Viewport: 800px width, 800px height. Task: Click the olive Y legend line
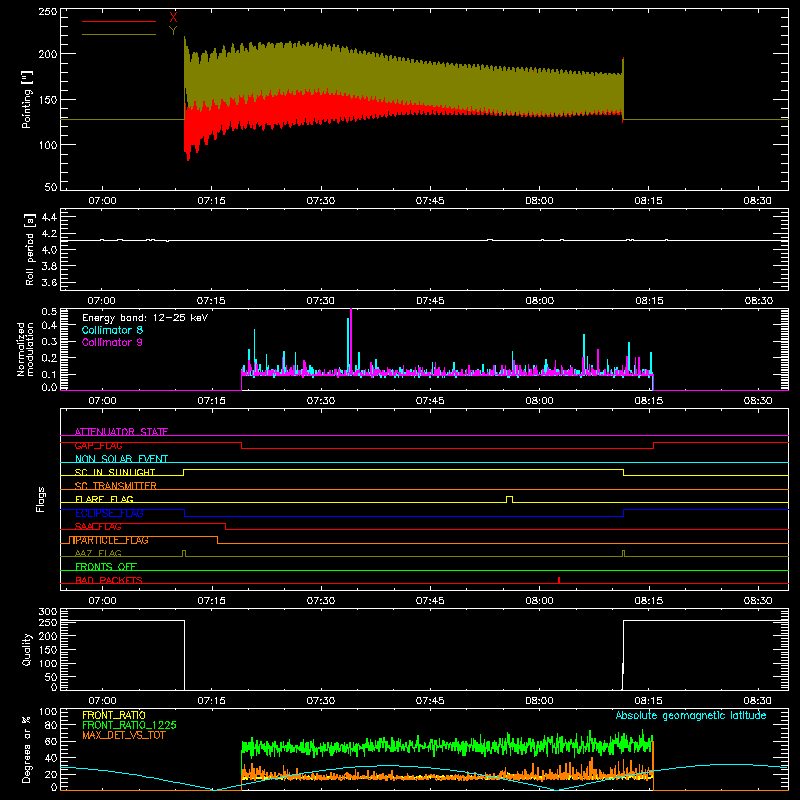(118, 34)
